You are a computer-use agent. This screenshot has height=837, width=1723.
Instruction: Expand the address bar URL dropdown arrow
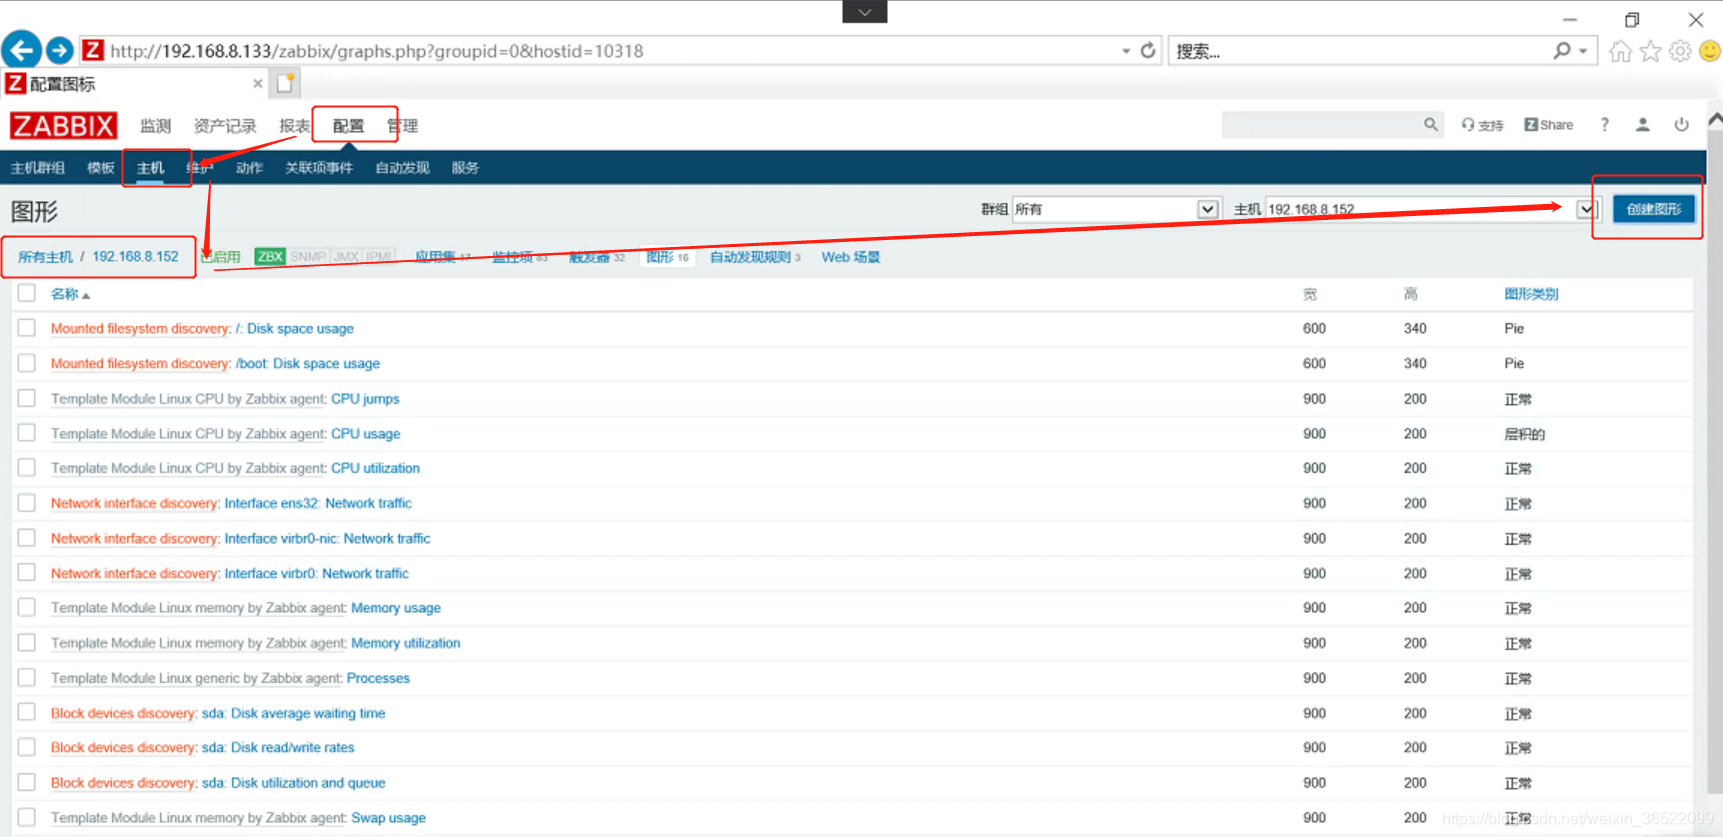point(1126,51)
